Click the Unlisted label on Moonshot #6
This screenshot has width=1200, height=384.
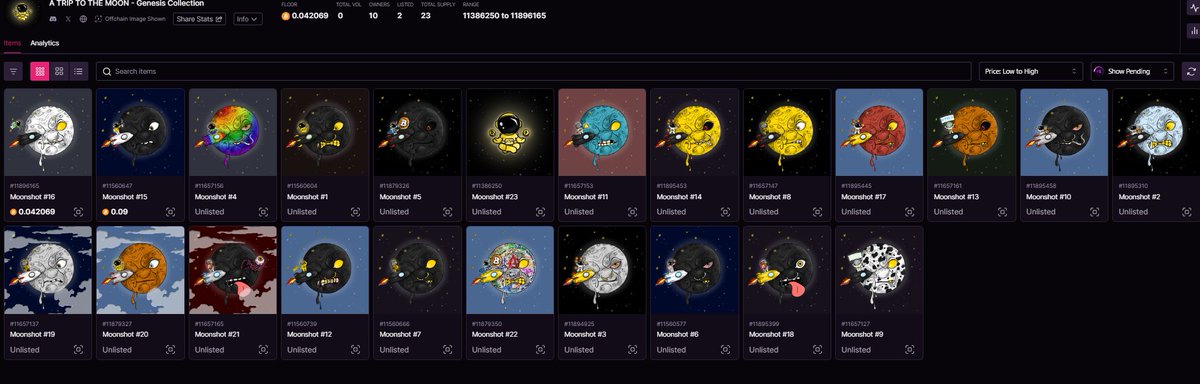coord(672,350)
